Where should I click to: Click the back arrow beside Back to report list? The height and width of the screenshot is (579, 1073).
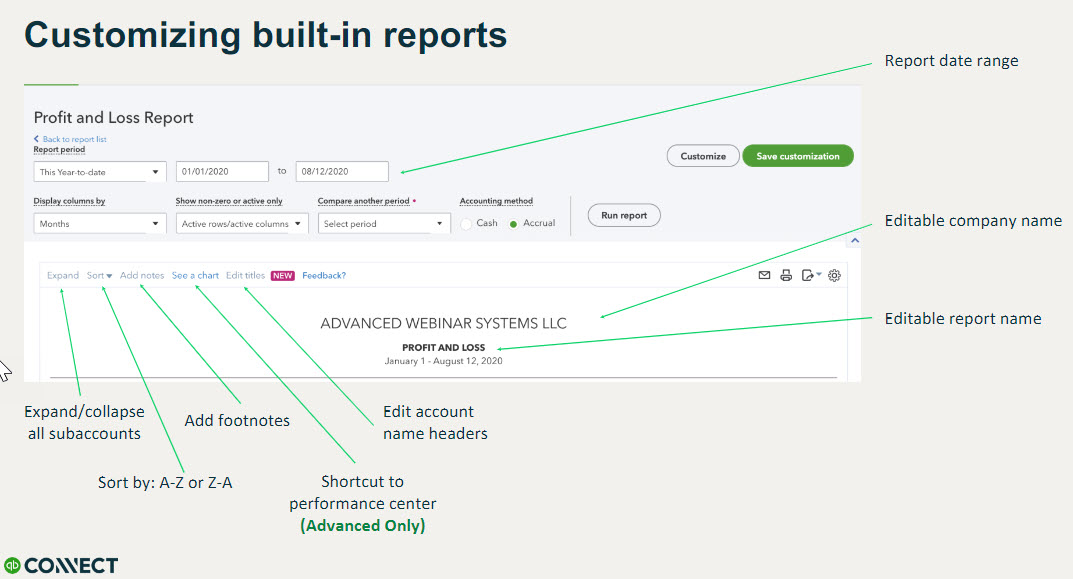pyautogui.click(x=37, y=139)
